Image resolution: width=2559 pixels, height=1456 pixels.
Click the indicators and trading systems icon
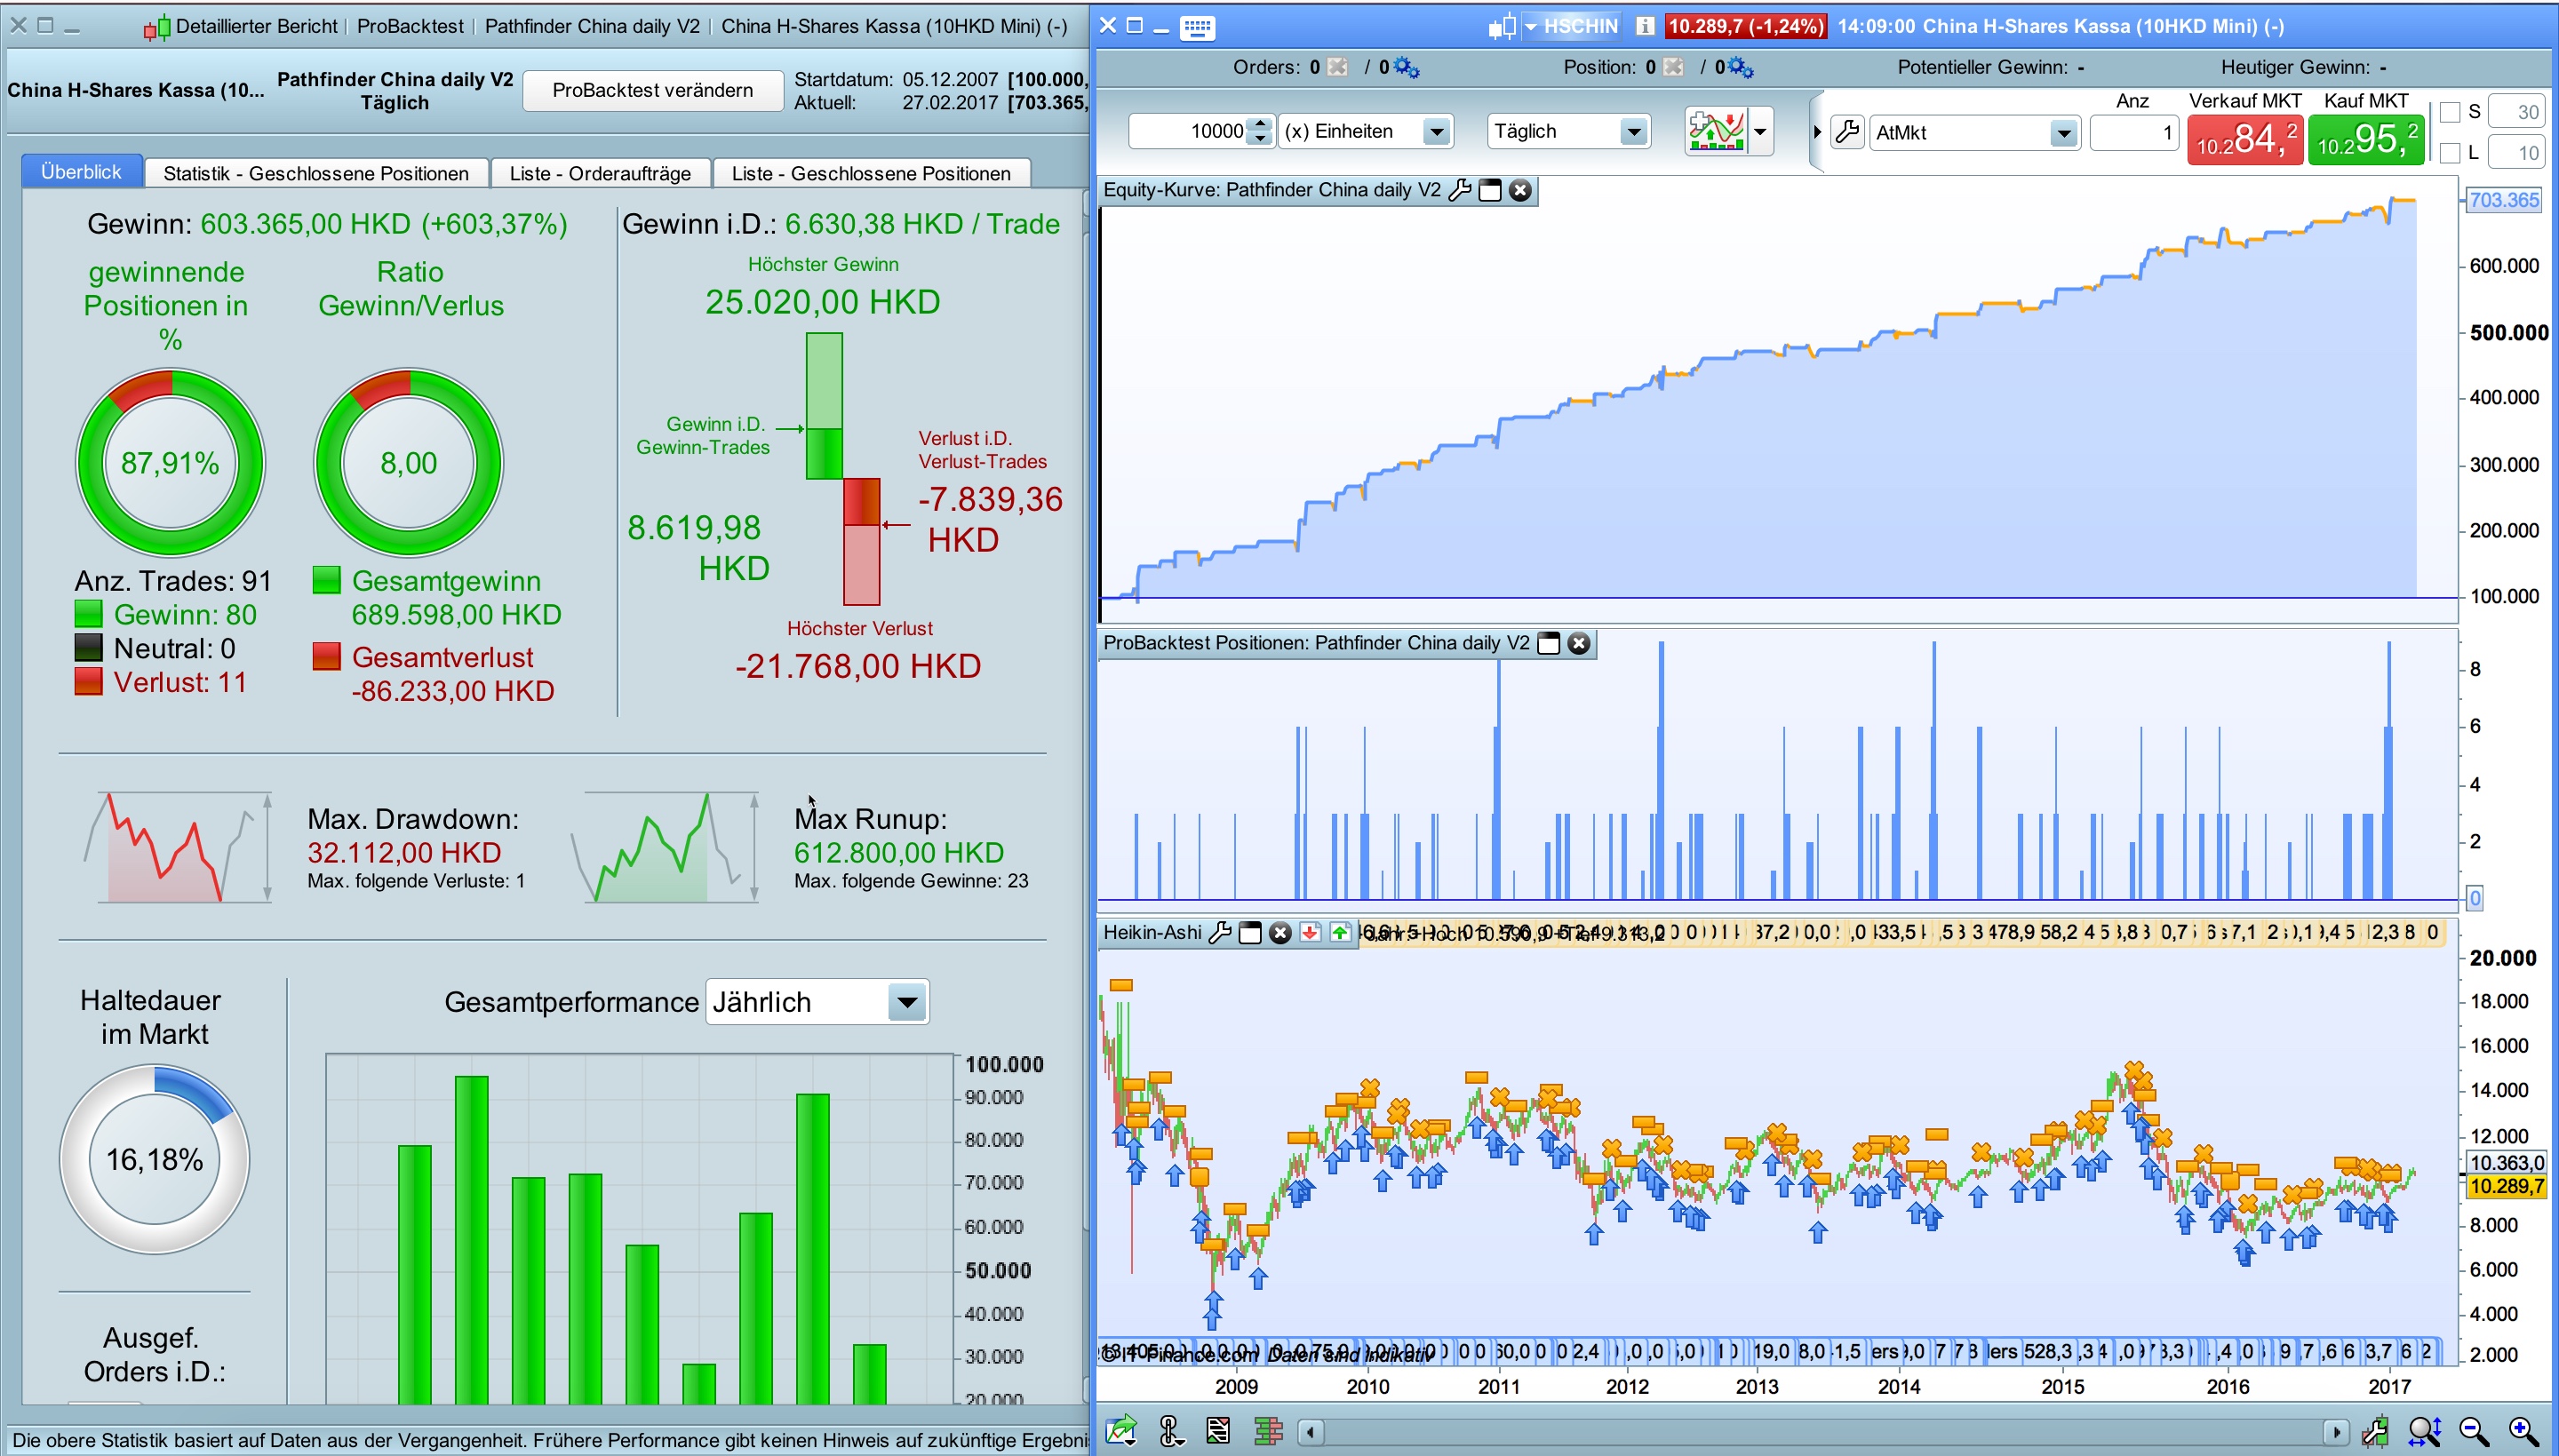[x=1716, y=131]
